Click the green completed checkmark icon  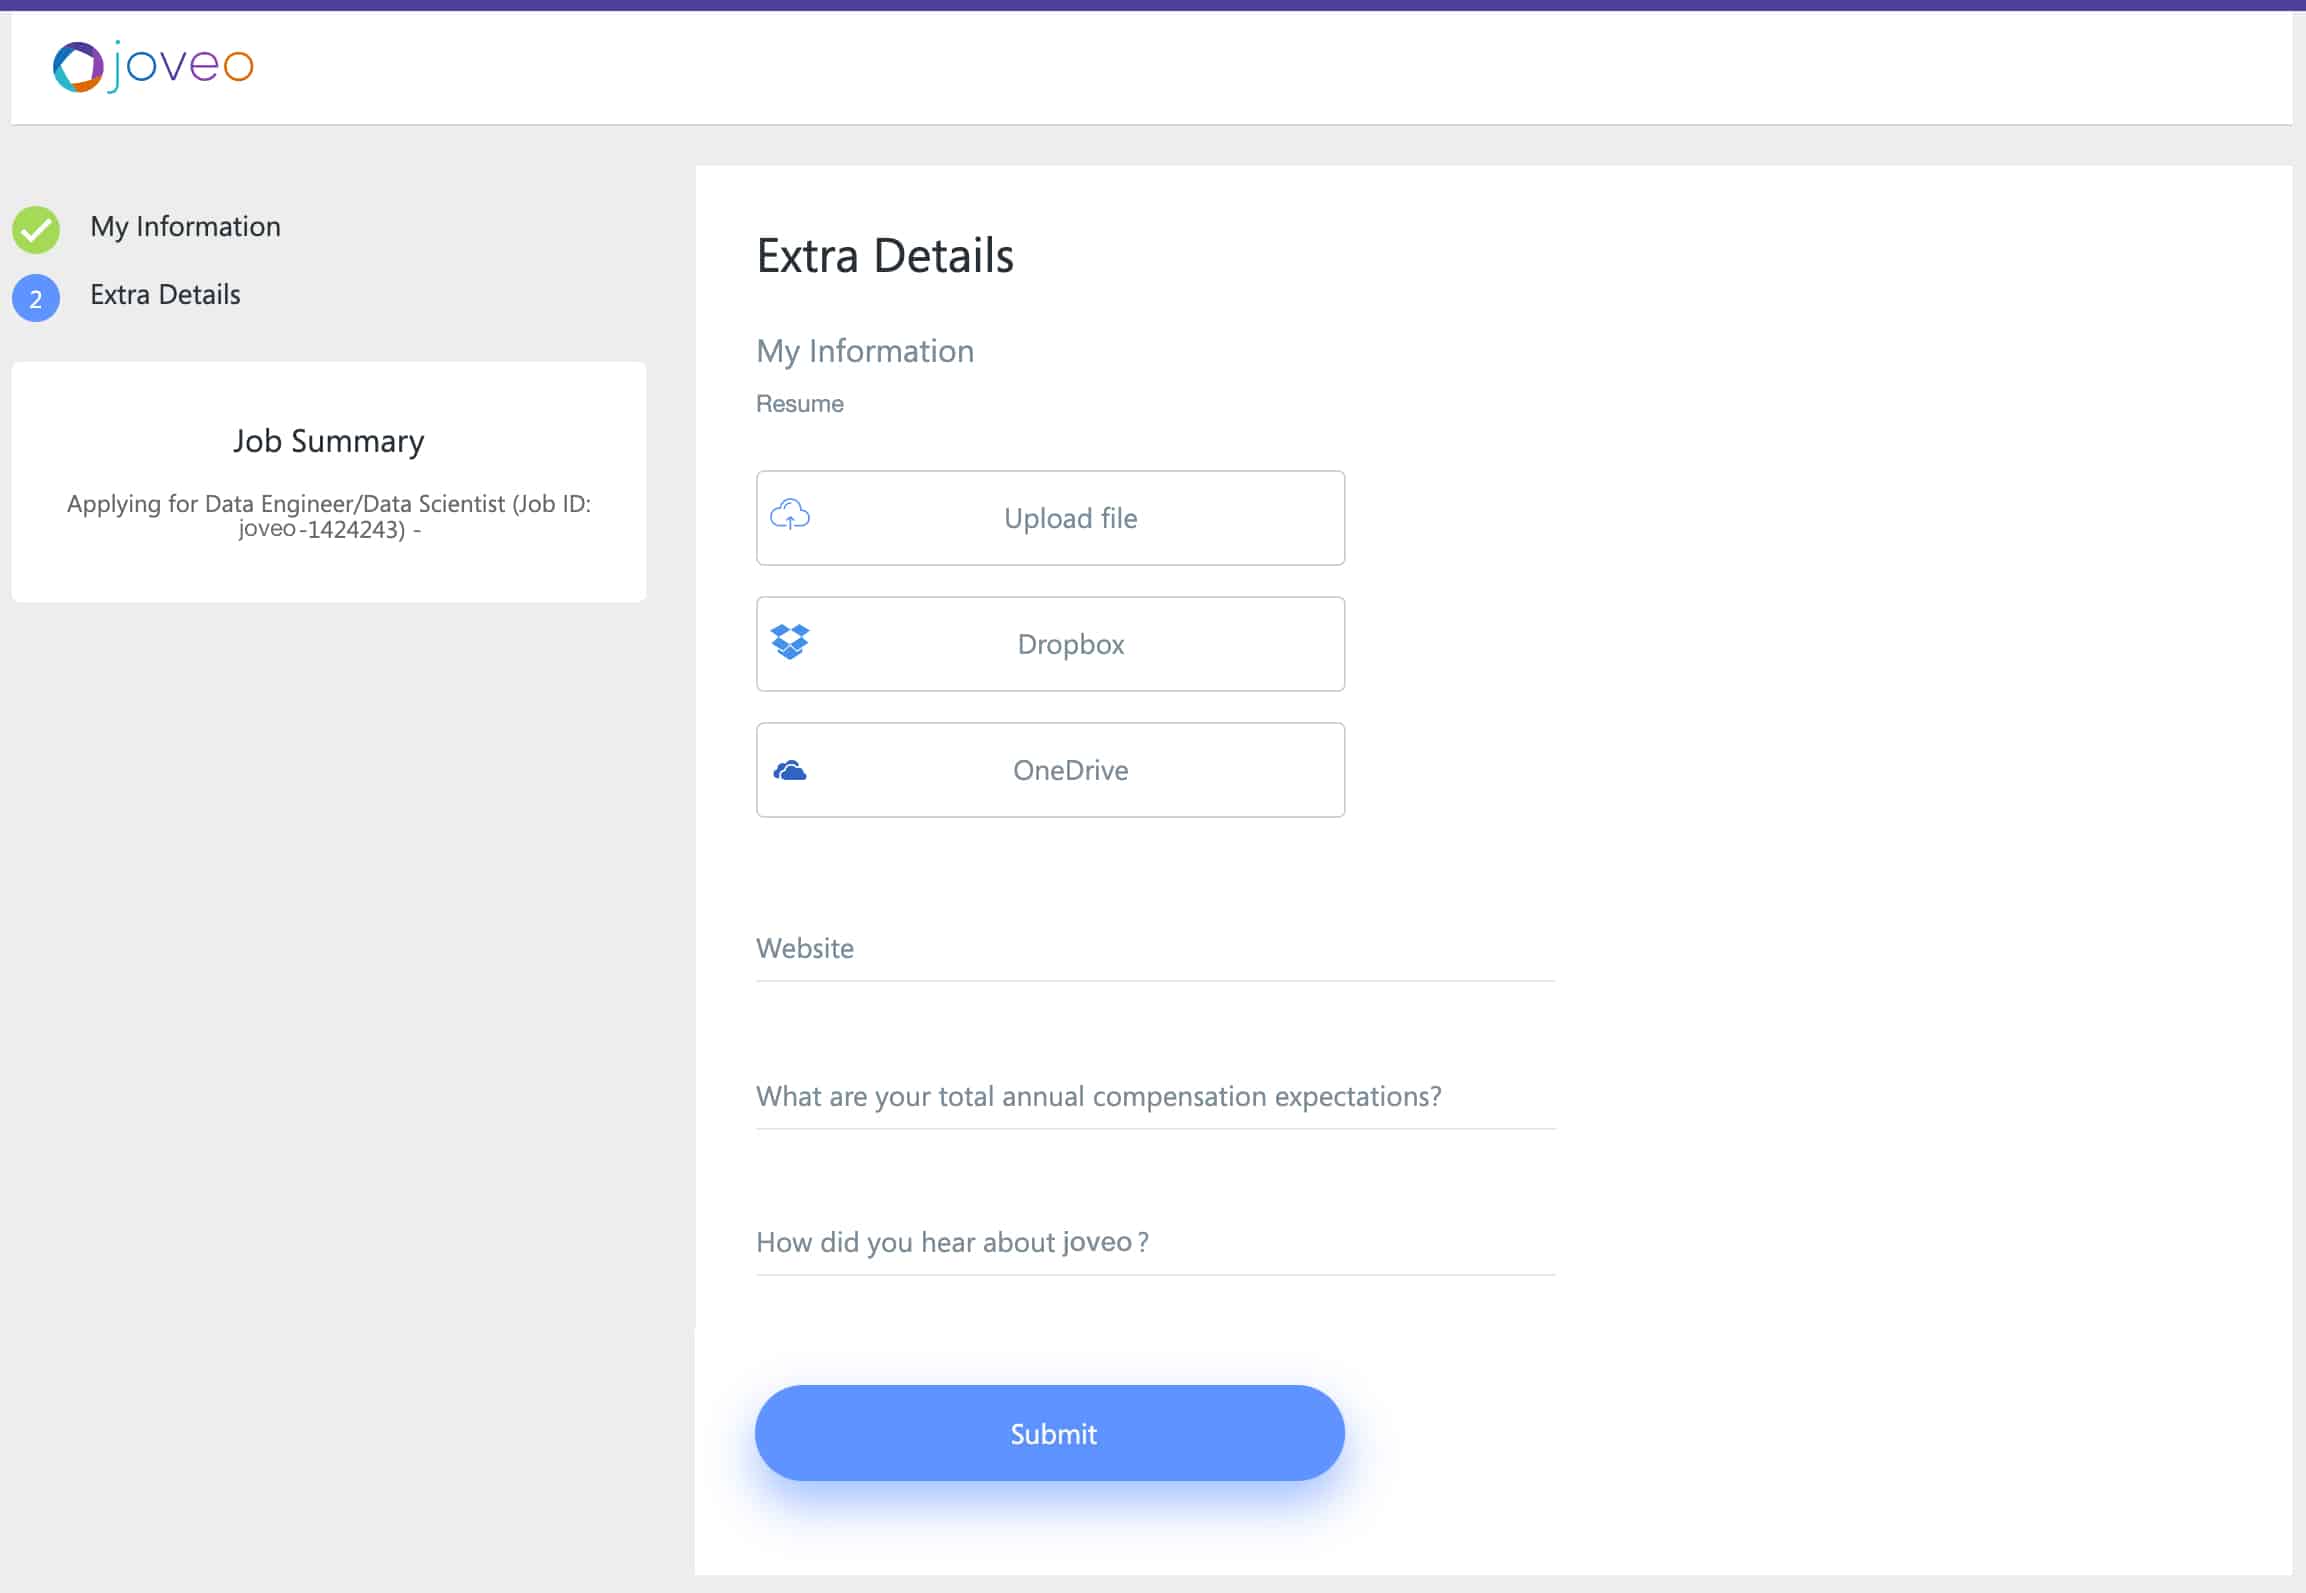pos(36,229)
